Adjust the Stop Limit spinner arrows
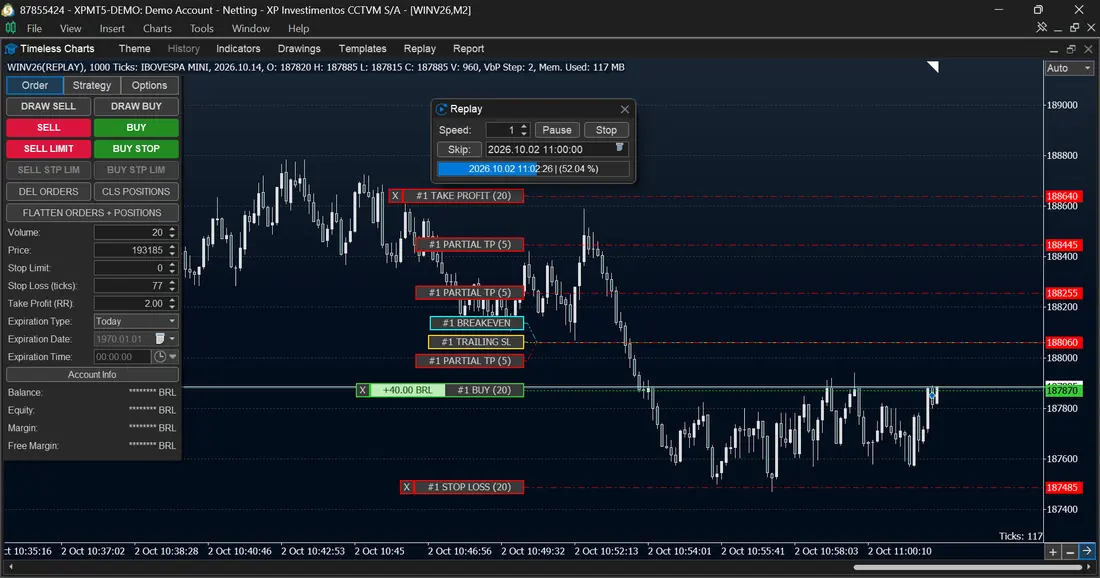This screenshot has height=578, width=1100. click(x=173, y=268)
